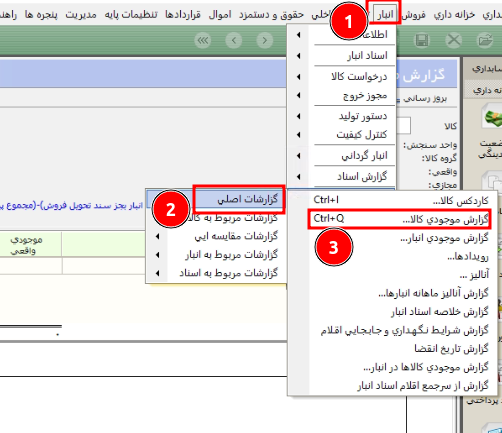Screen dimensions: 502x433
Task: Click the money bills sidebar icon
Action: (x=492, y=117)
